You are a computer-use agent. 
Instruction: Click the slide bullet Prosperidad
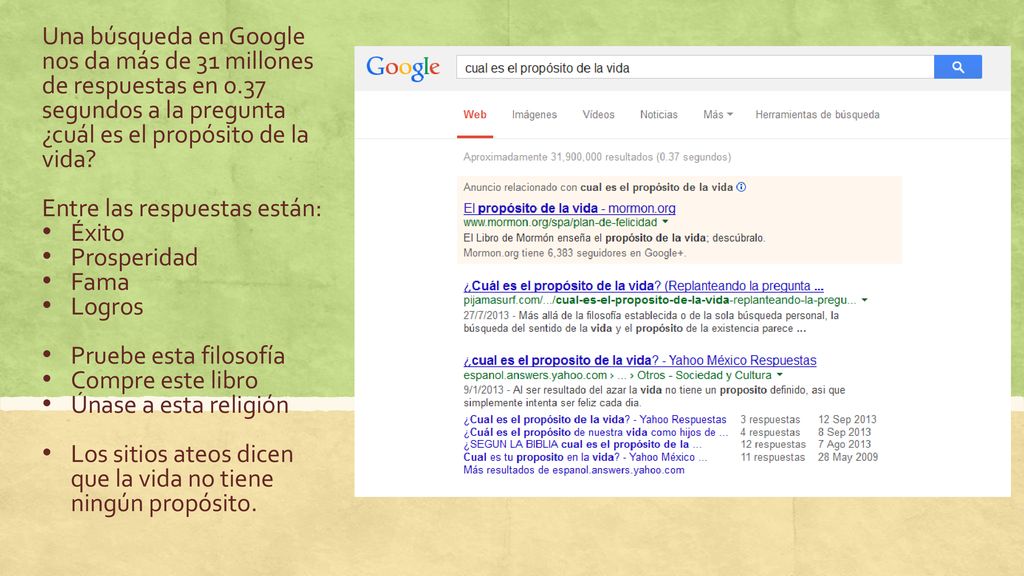tap(135, 257)
